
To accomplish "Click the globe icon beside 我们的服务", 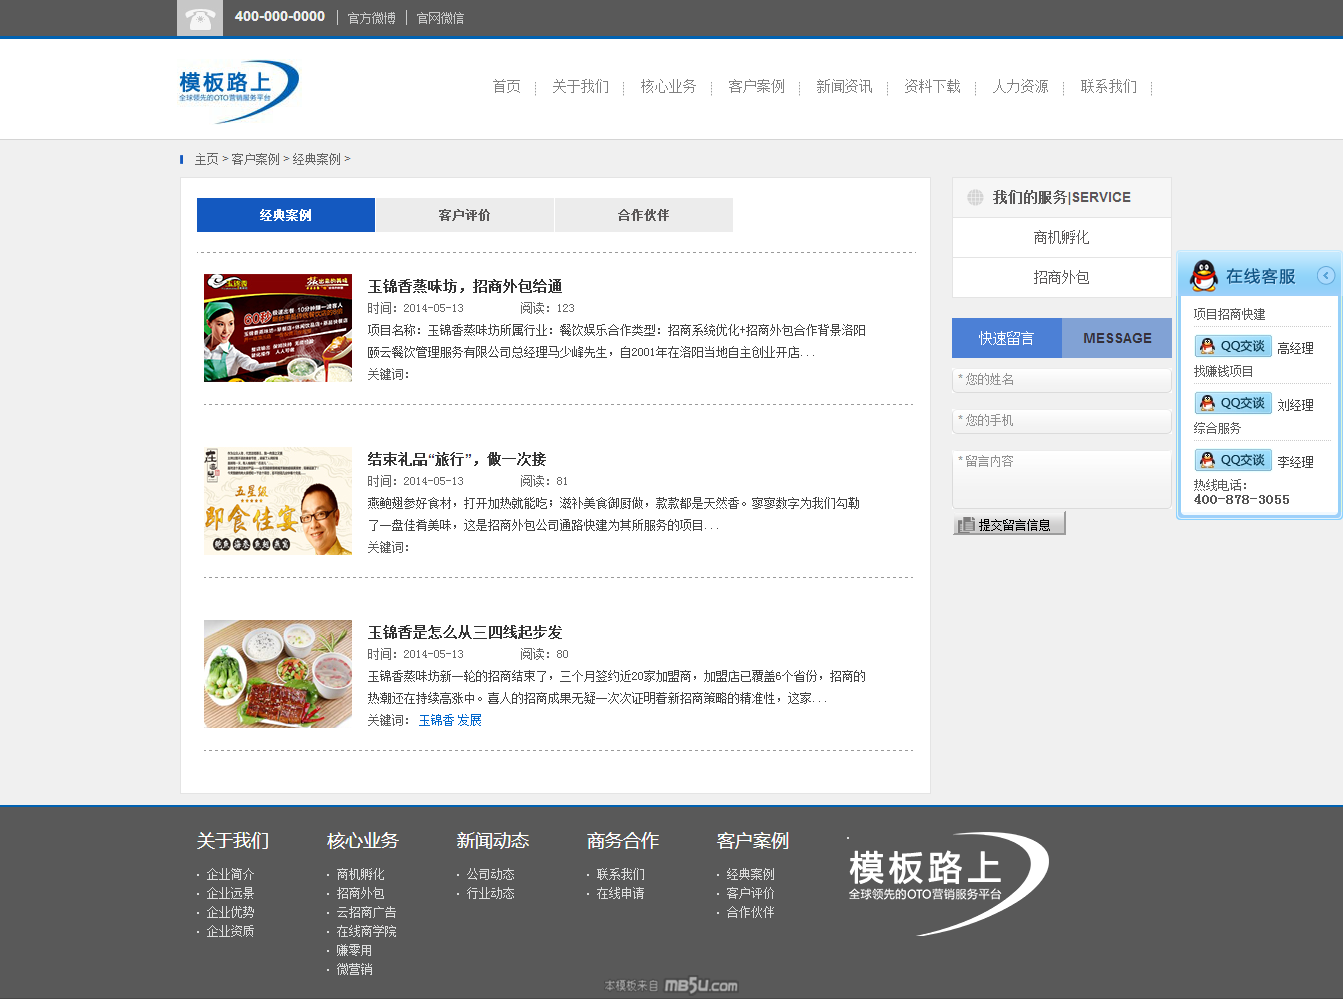I will coord(975,198).
